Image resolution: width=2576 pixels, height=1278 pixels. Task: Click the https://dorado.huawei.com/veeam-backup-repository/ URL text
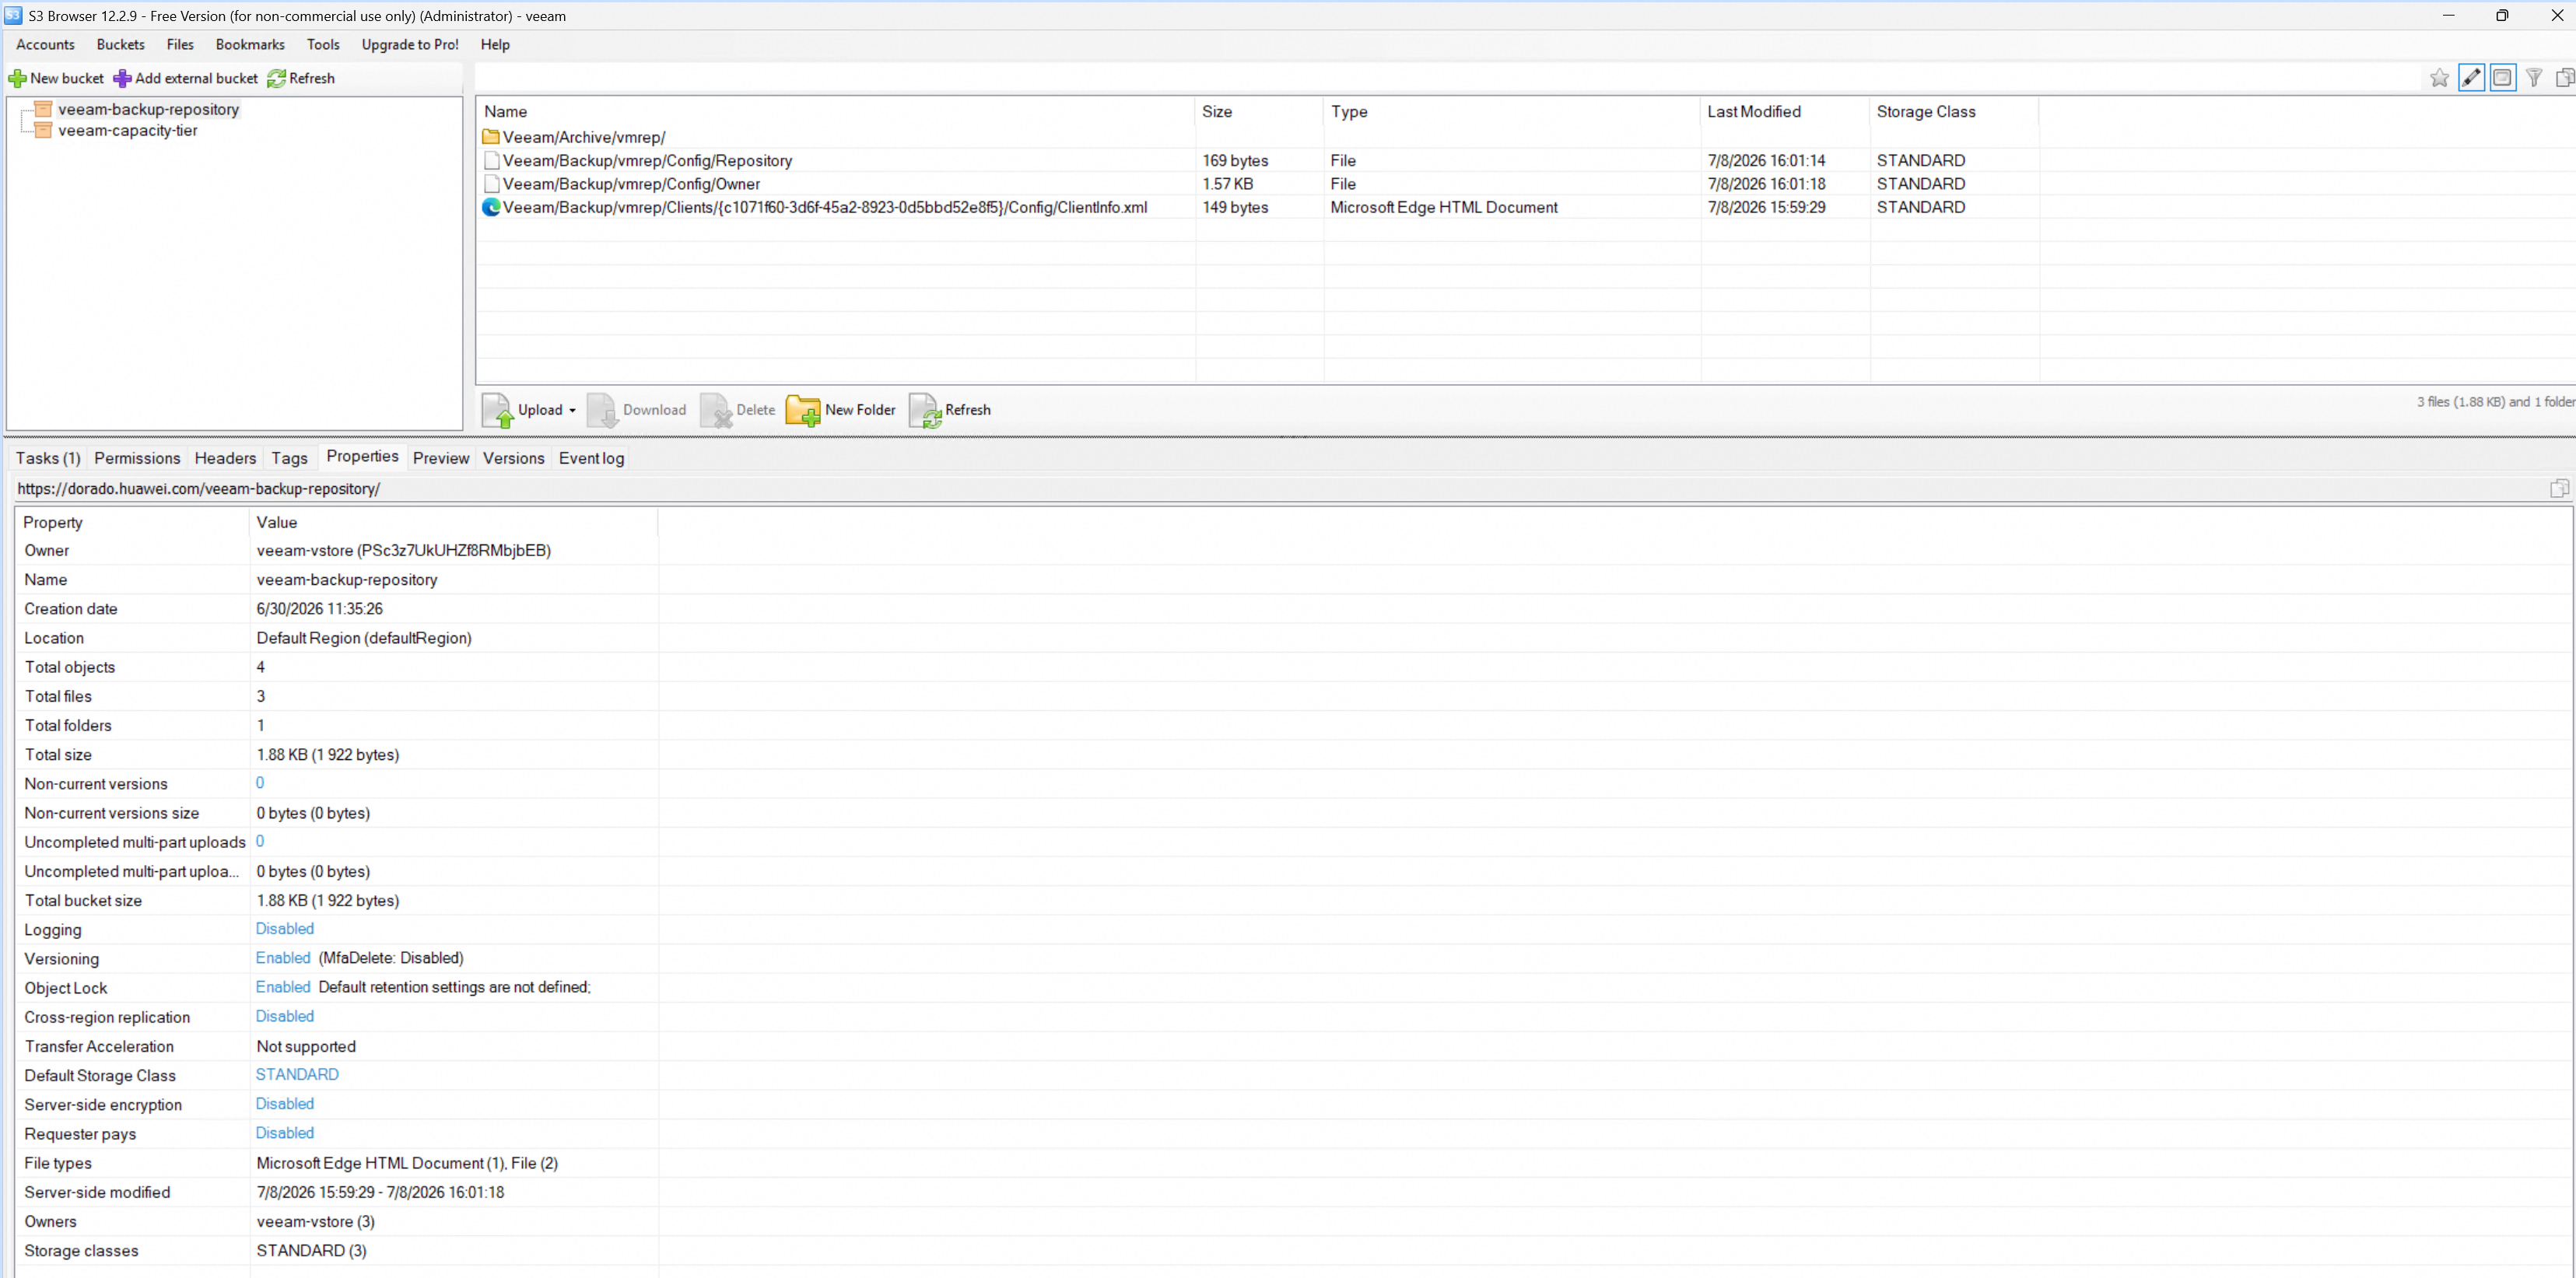[x=199, y=489]
